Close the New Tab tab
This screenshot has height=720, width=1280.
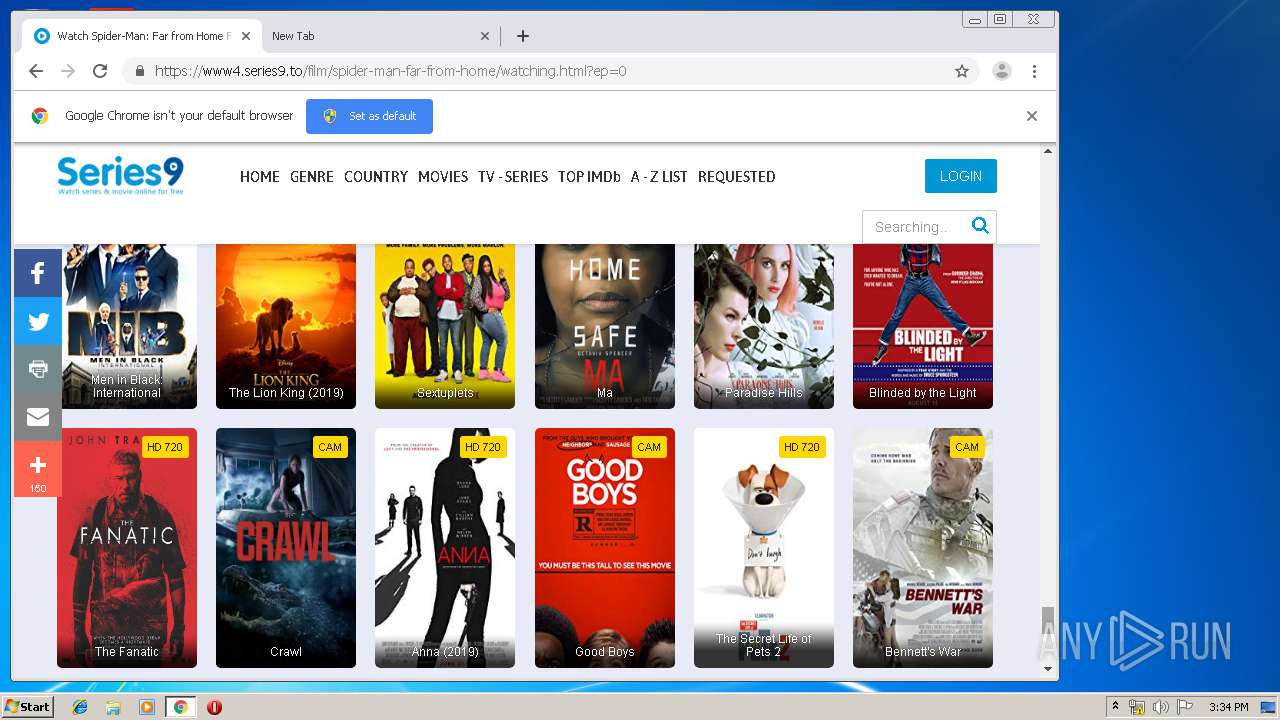485,36
